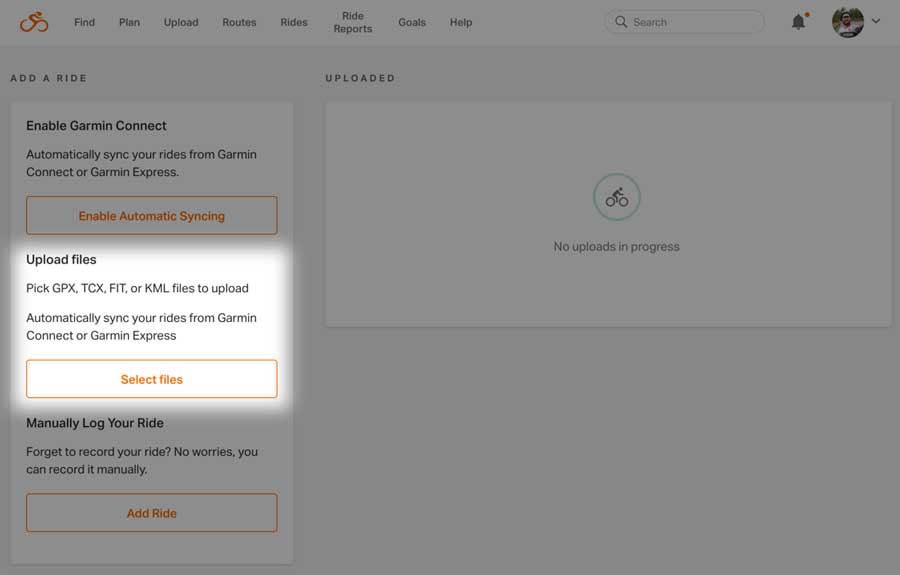Viewport: 900px width, 575px height.
Task: Click the 'ADD A RIDE' section label
Action: click(x=49, y=78)
